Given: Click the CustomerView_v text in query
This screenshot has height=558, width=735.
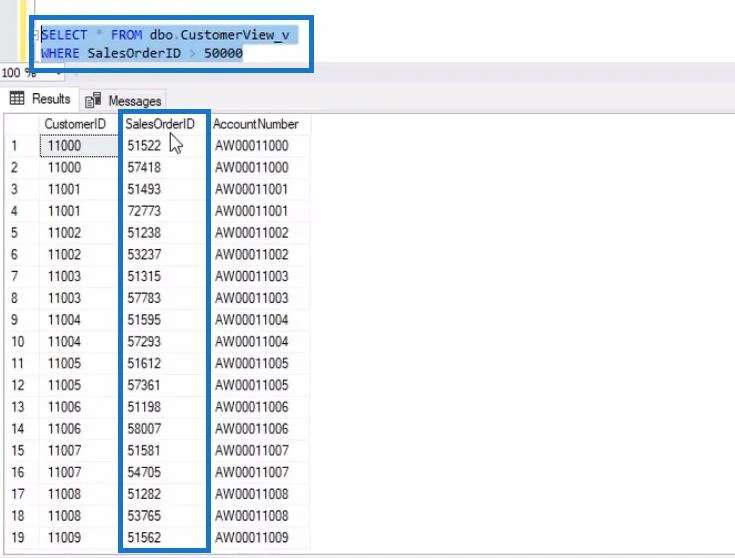Looking at the screenshot, I should pos(235,35).
